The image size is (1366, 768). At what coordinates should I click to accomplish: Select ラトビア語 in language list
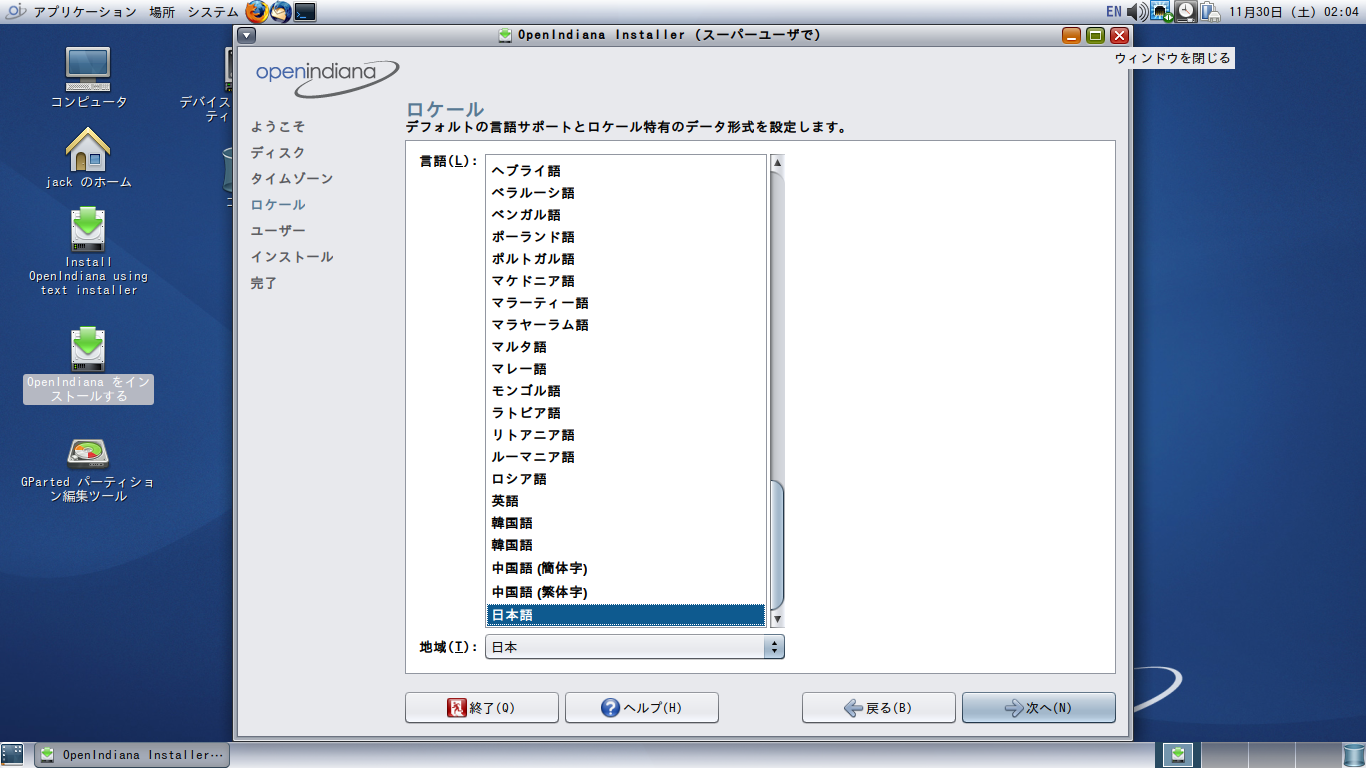(x=626, y=413)
